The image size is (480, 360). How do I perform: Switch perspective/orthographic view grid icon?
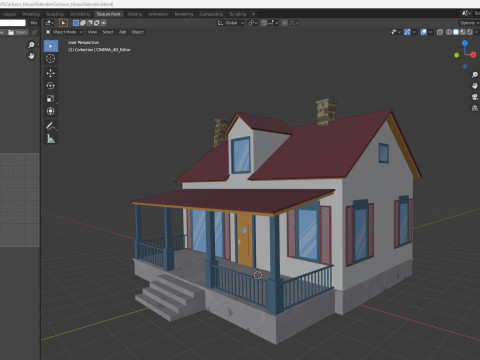475,108
